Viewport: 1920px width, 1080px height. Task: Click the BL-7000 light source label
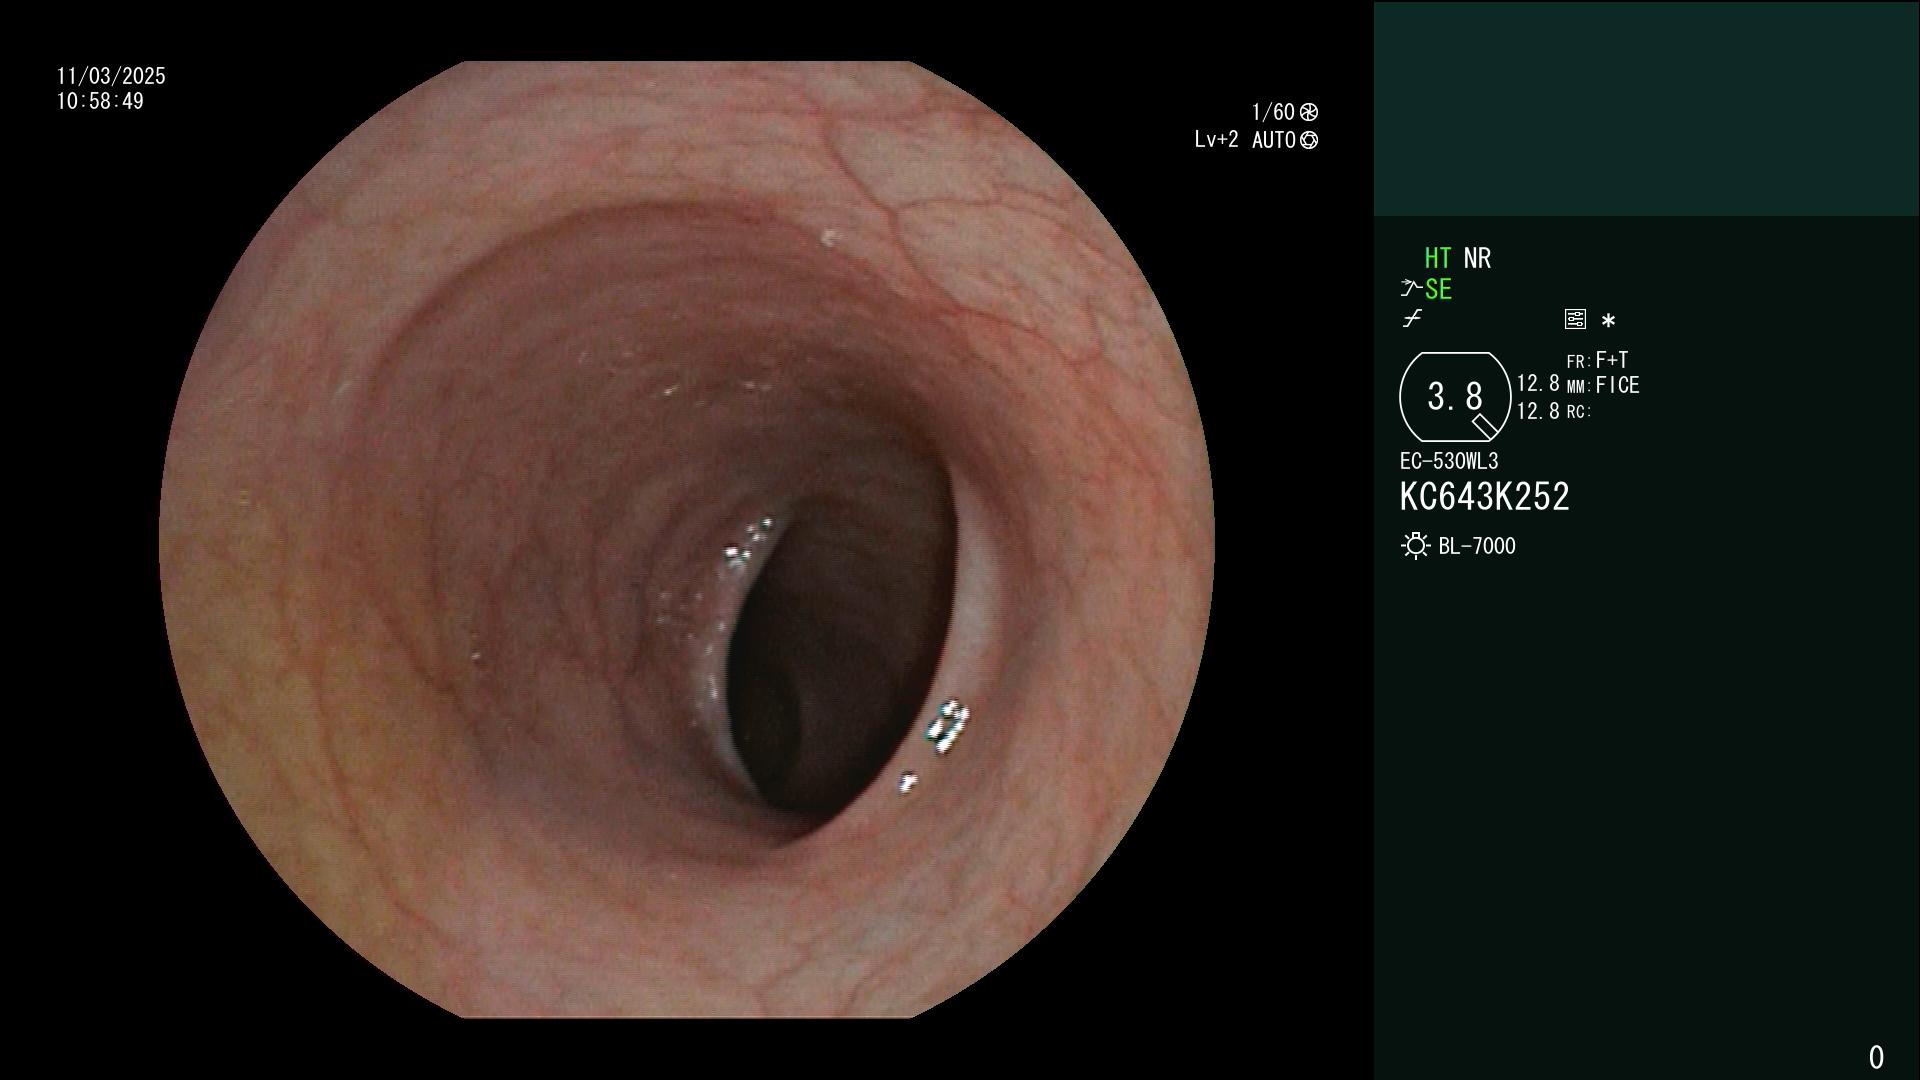(1477, 546)
